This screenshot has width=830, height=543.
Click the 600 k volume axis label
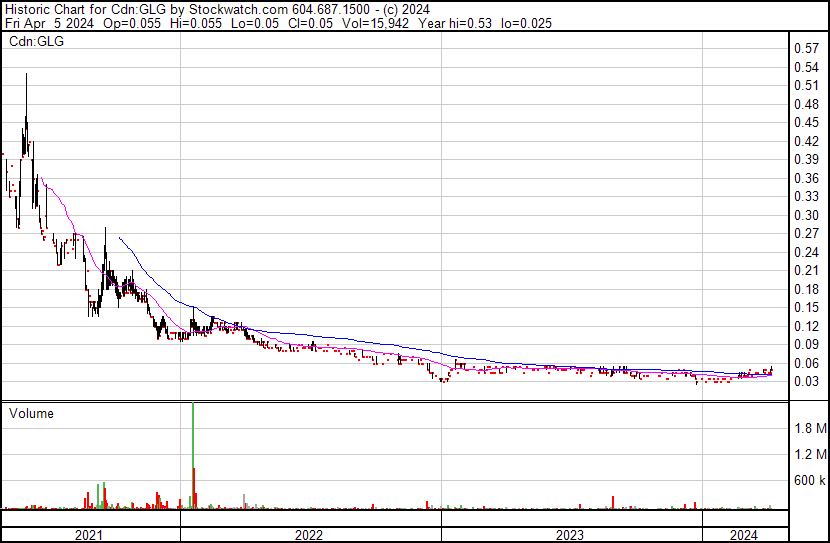[810, 480]
